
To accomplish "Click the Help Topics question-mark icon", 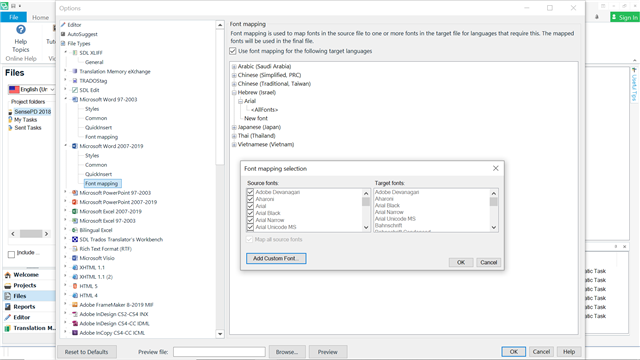I will [x=20, y=29].
